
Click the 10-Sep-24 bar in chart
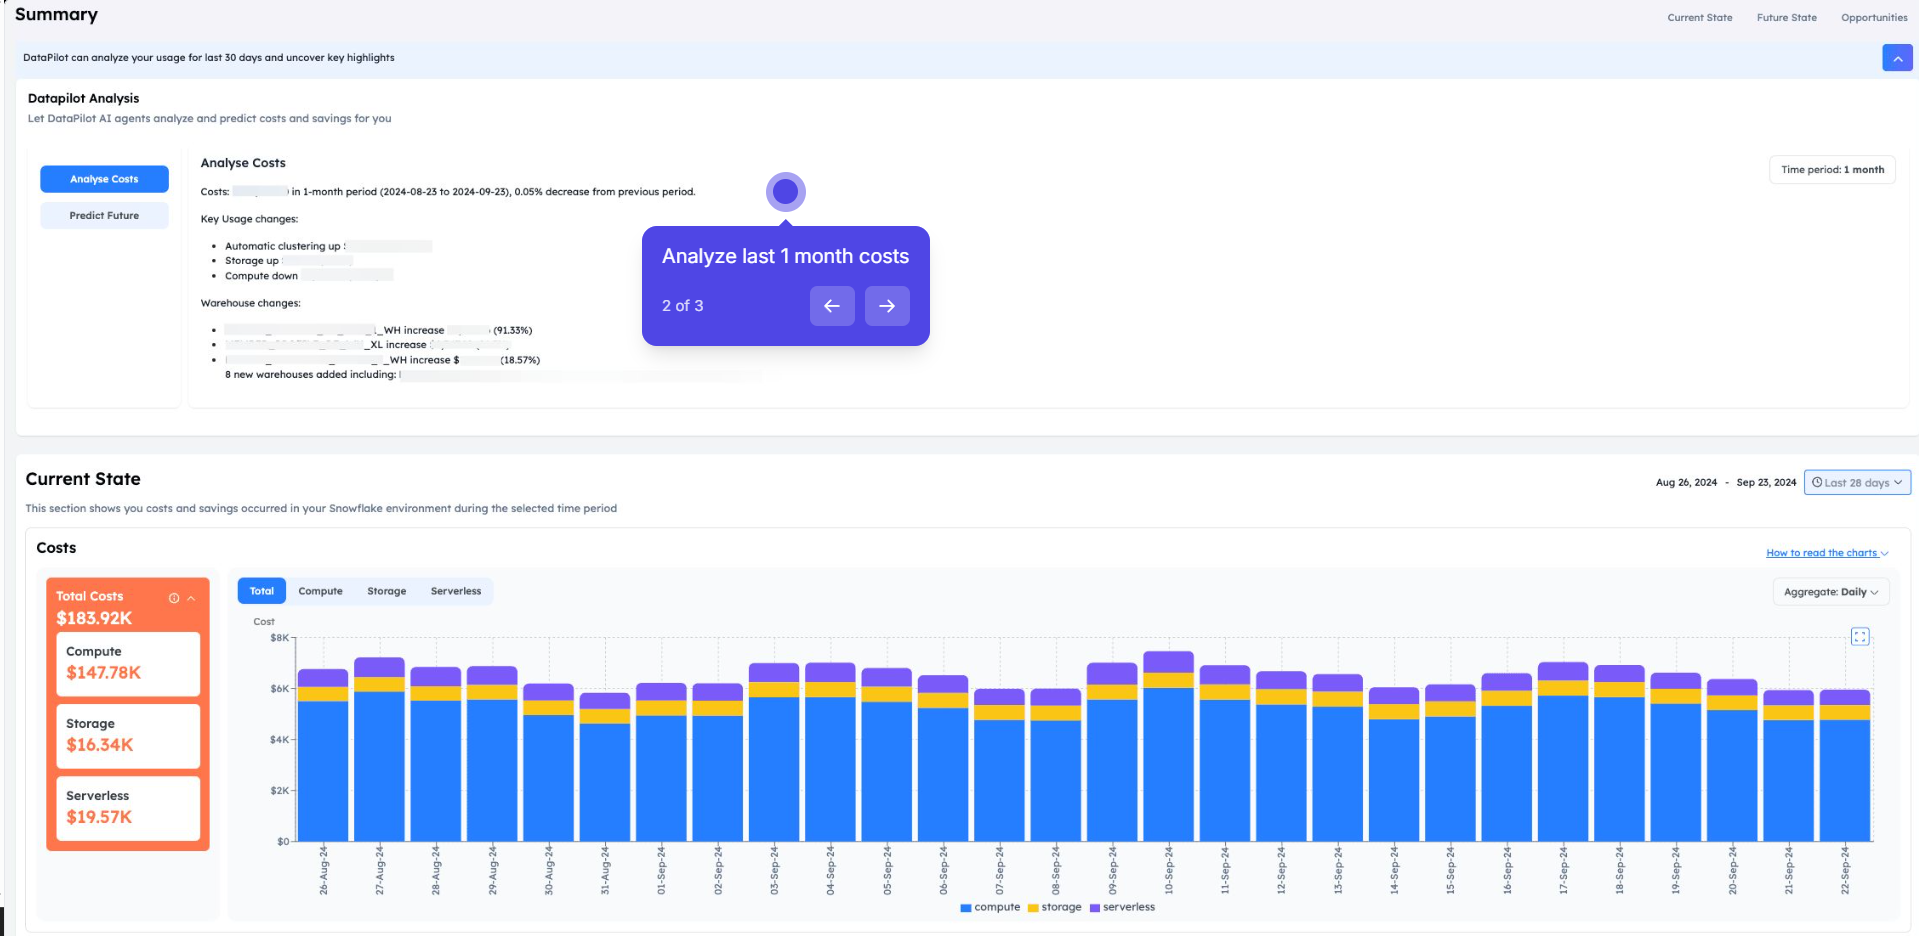(x=1168, y=746)
